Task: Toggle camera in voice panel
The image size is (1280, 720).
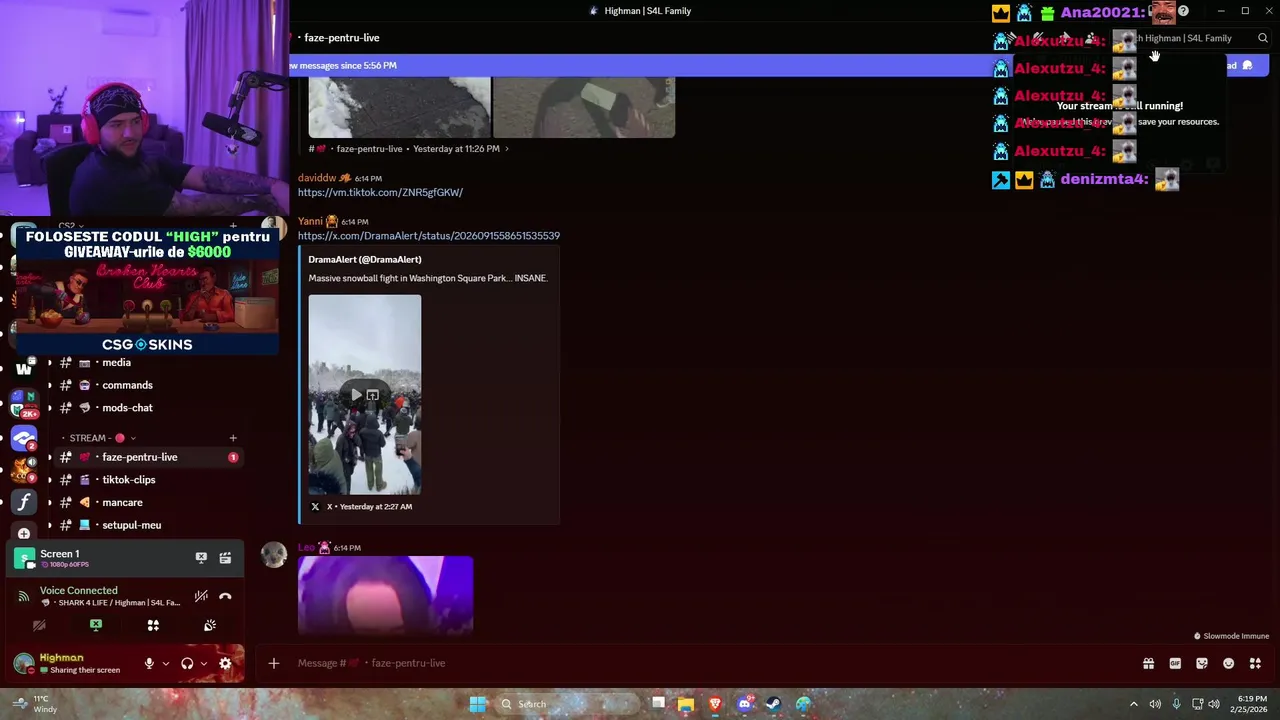Action: [39, 625]
